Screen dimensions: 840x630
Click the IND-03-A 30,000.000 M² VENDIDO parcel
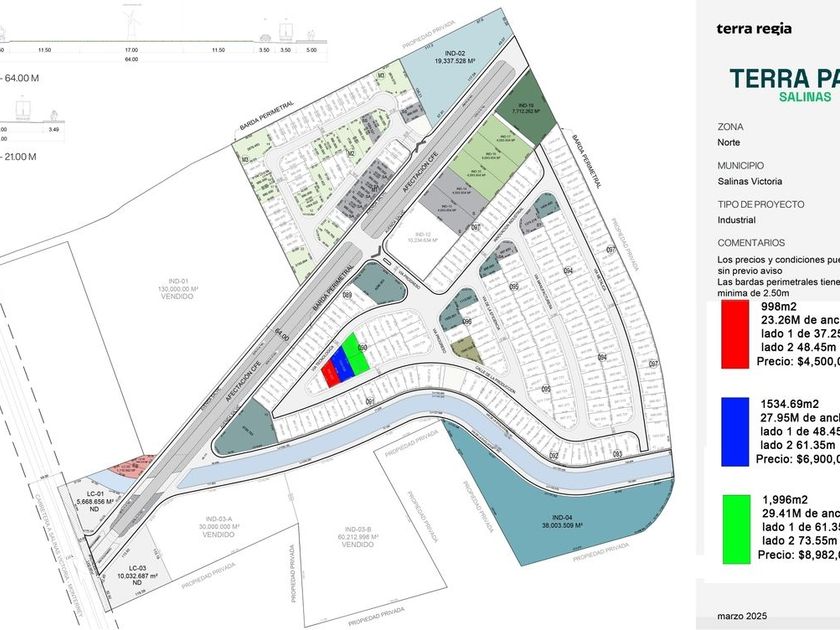(219, 527)
